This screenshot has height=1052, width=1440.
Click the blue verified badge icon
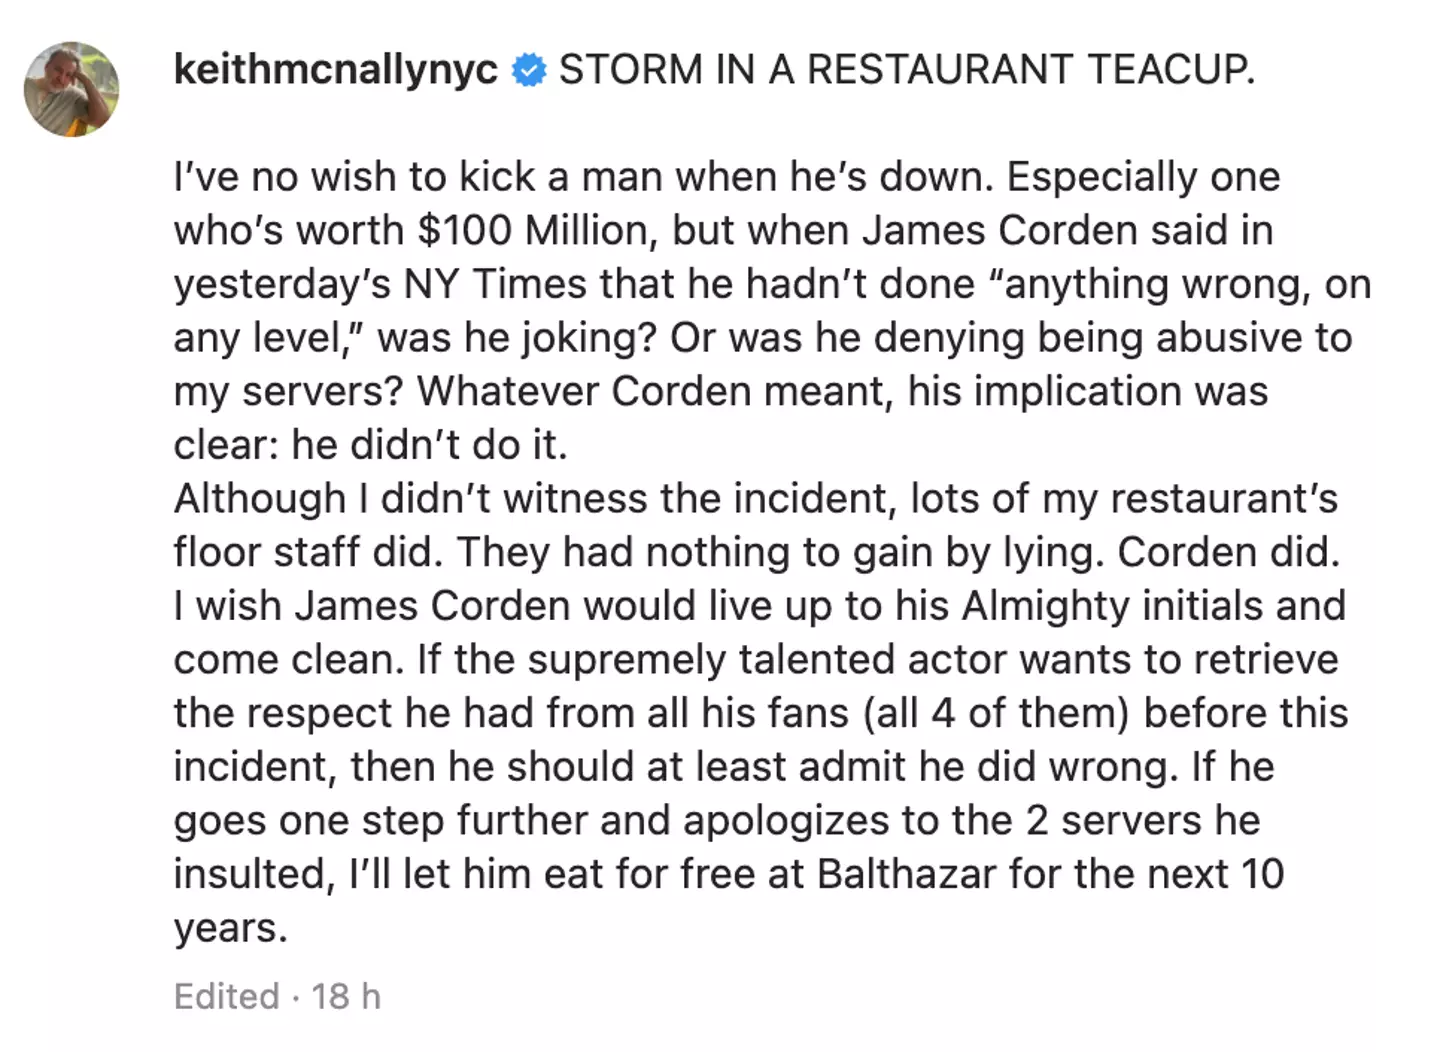[529, 70]
